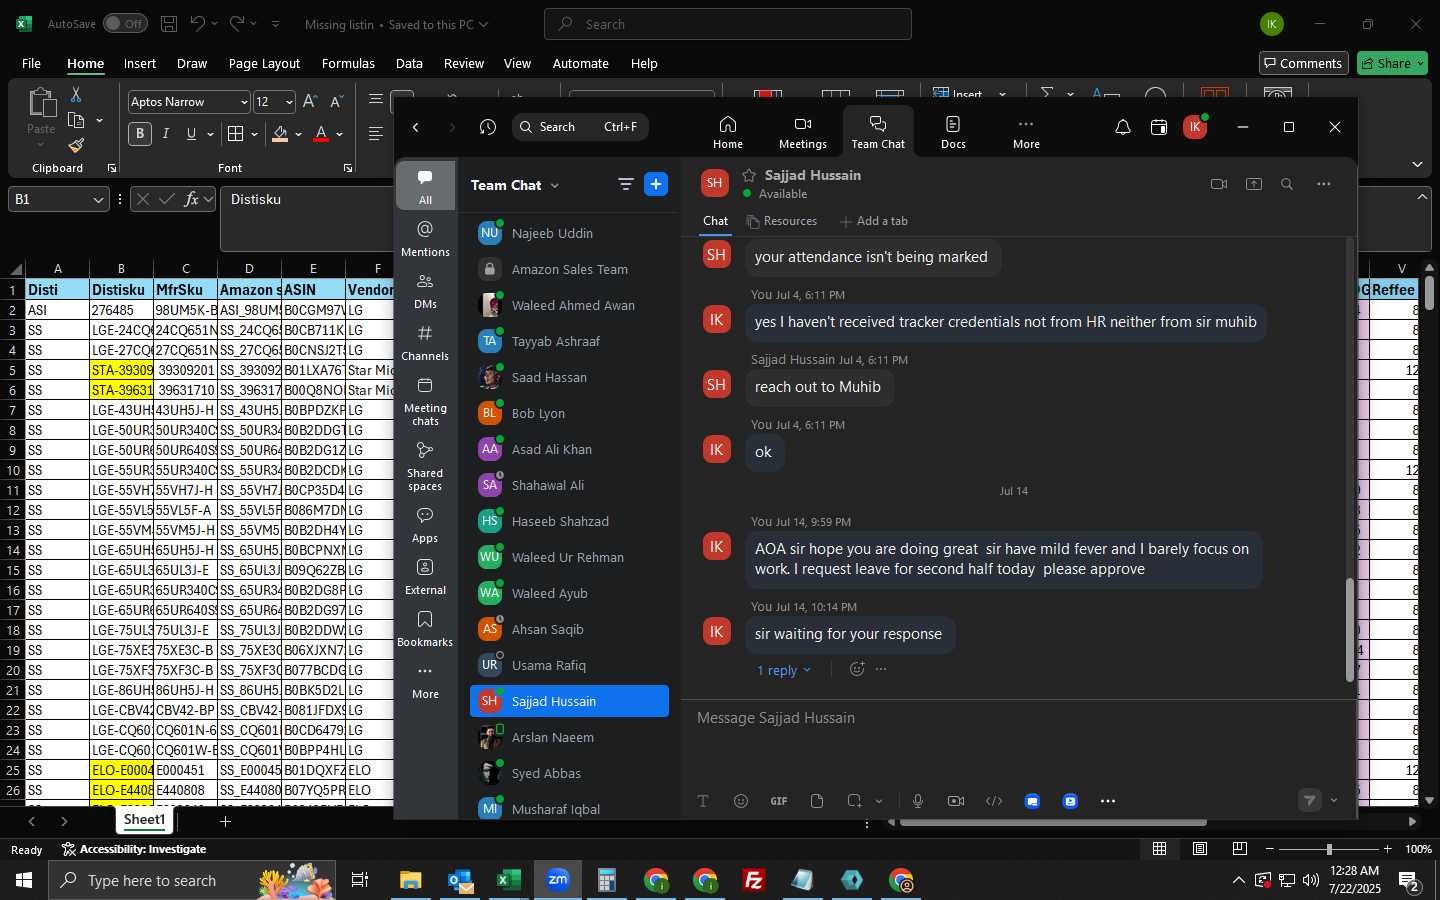
Task: Open font size dropdown
Action: coord(289,102)
